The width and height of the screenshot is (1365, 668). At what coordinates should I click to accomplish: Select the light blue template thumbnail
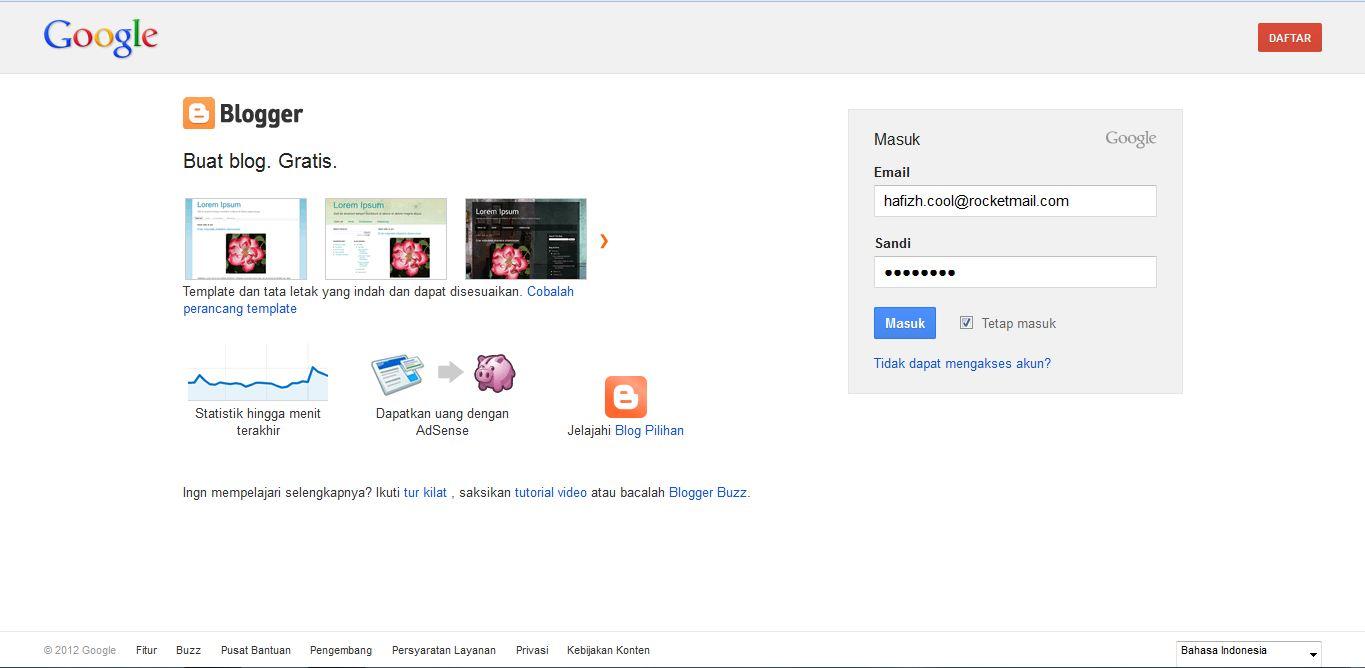pos(246,239)
